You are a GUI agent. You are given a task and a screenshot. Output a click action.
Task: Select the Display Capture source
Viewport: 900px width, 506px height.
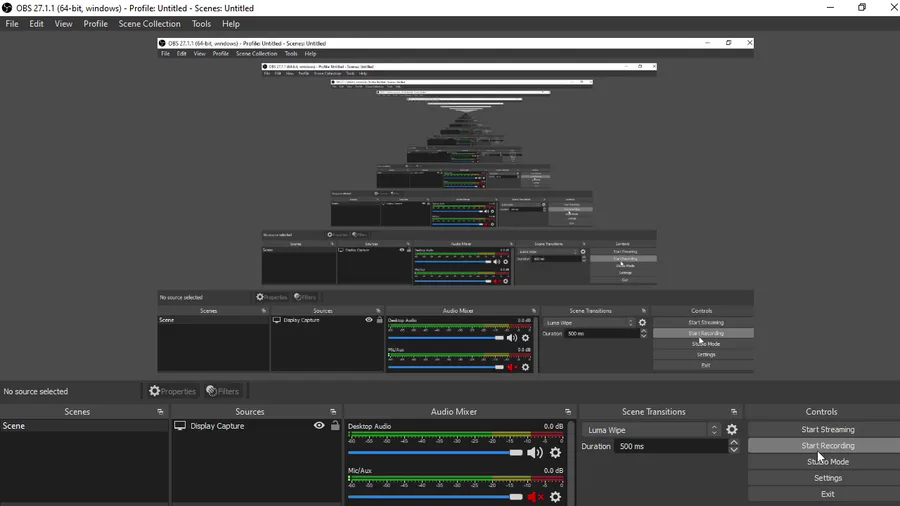point(217,426)
